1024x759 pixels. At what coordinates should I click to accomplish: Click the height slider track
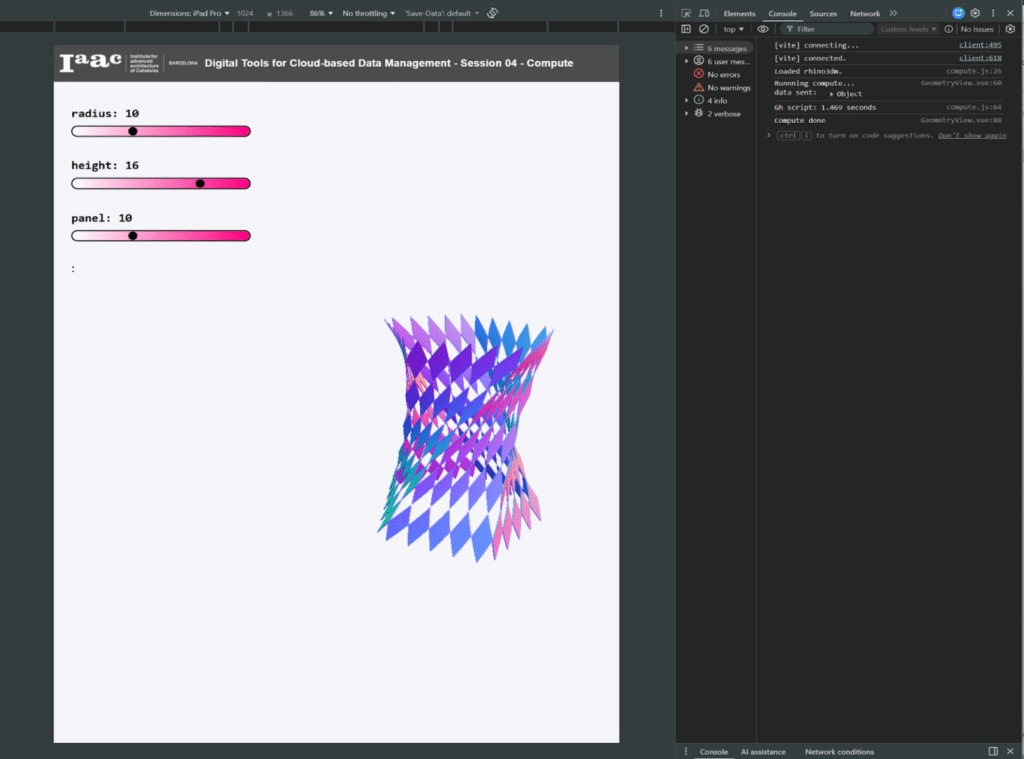tap(160, 183)
